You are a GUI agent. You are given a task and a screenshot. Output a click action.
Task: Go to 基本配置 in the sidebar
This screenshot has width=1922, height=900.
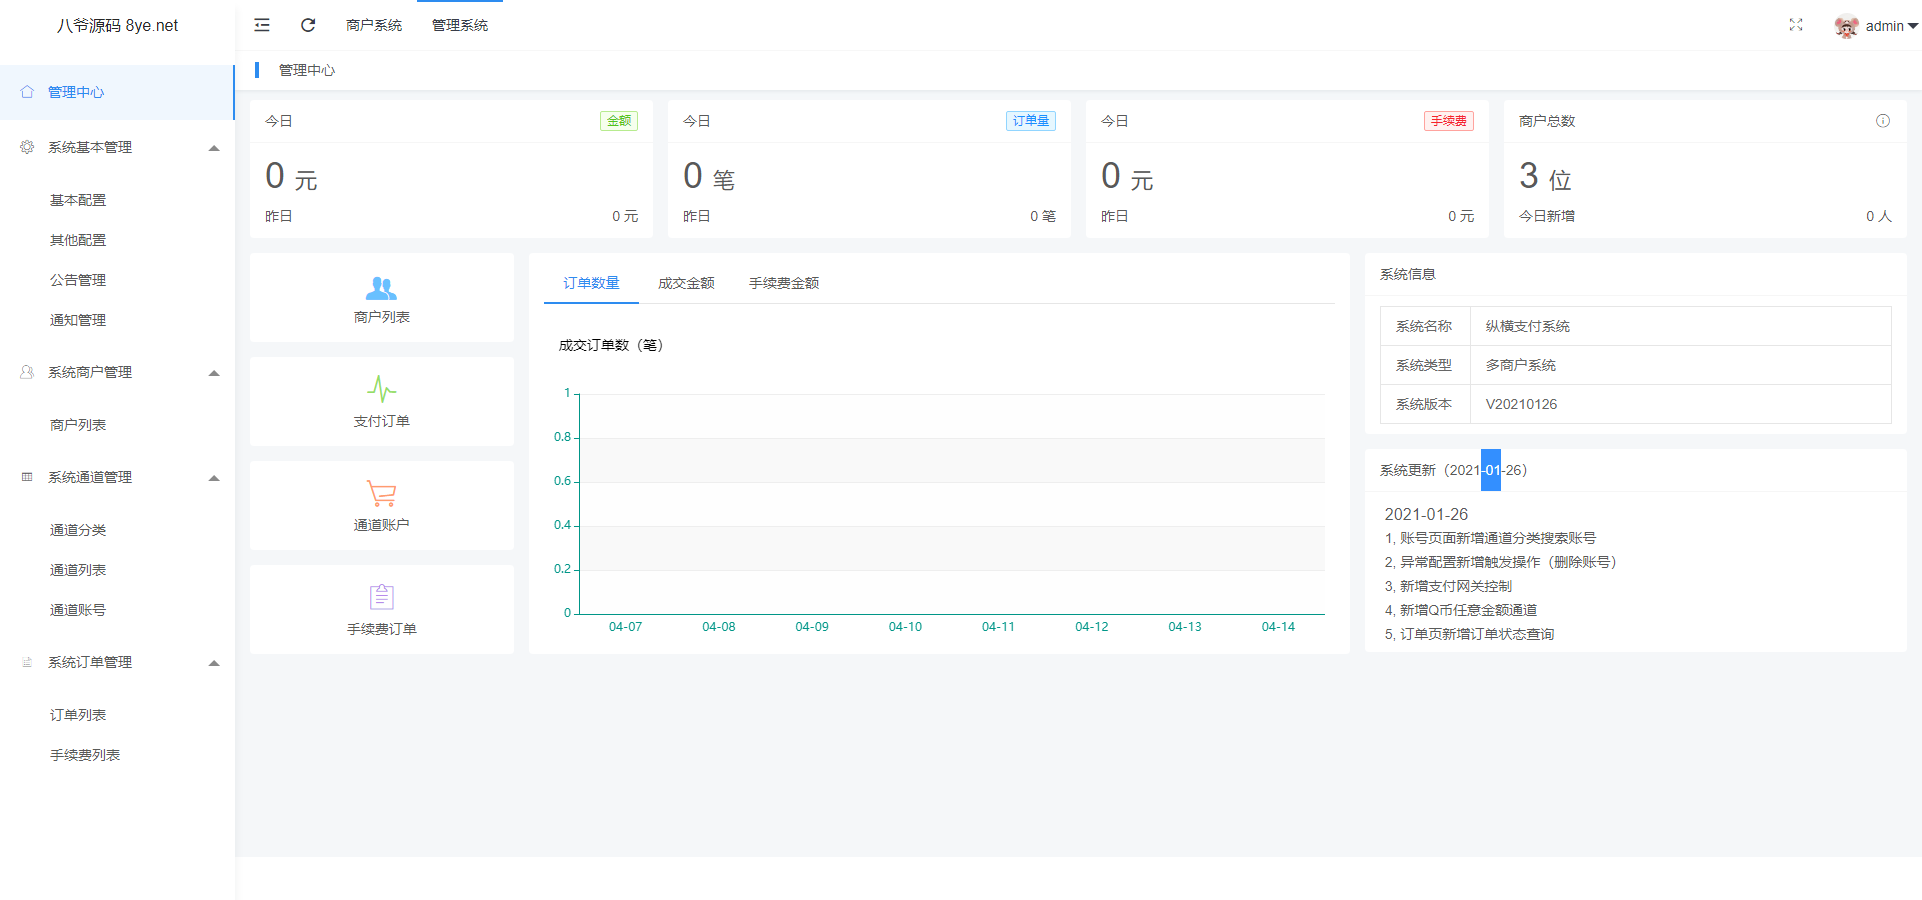[x=78, y=200]
